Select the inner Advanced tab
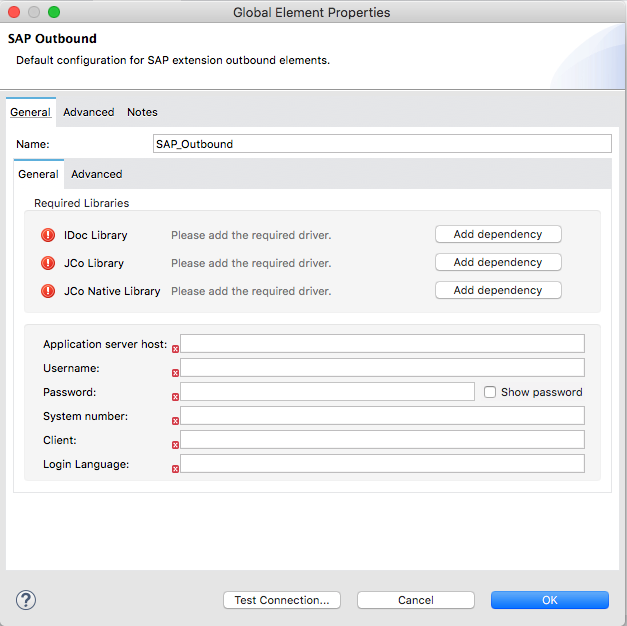The width and height of the screenshot is (627, 626). [96, 174]
